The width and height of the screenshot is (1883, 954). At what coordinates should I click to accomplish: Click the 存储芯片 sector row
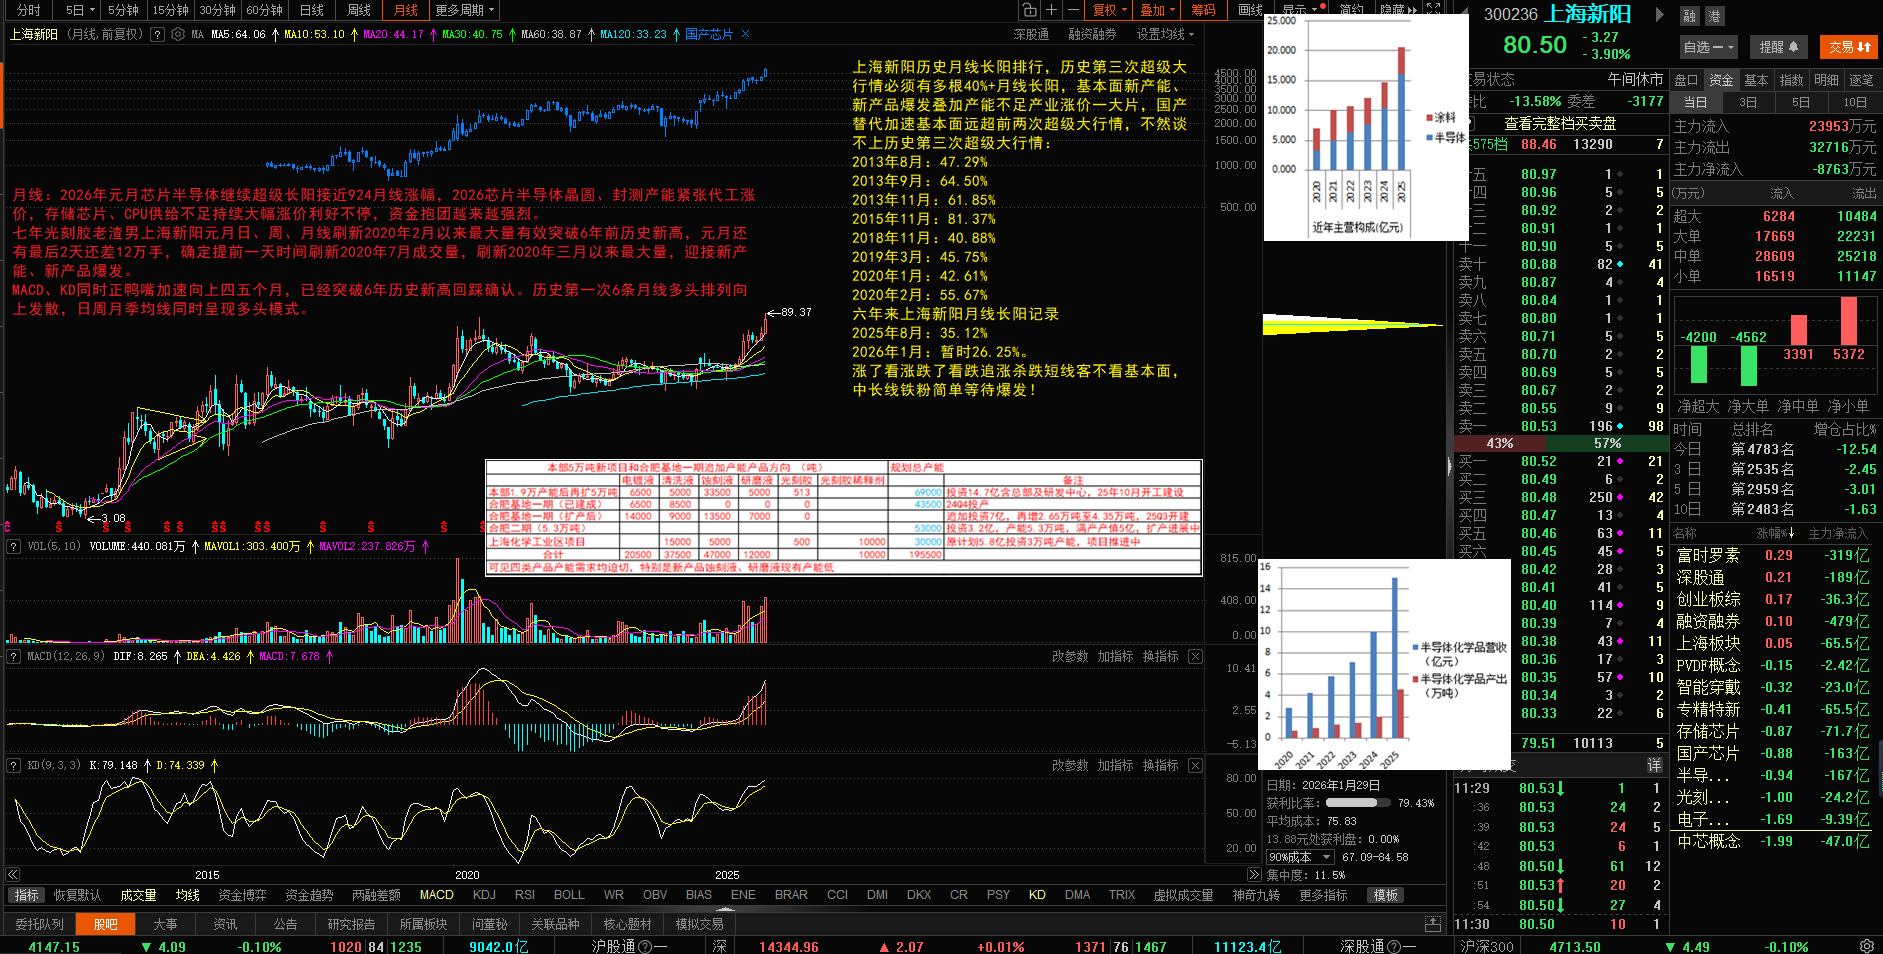[x=1773, y=731]
